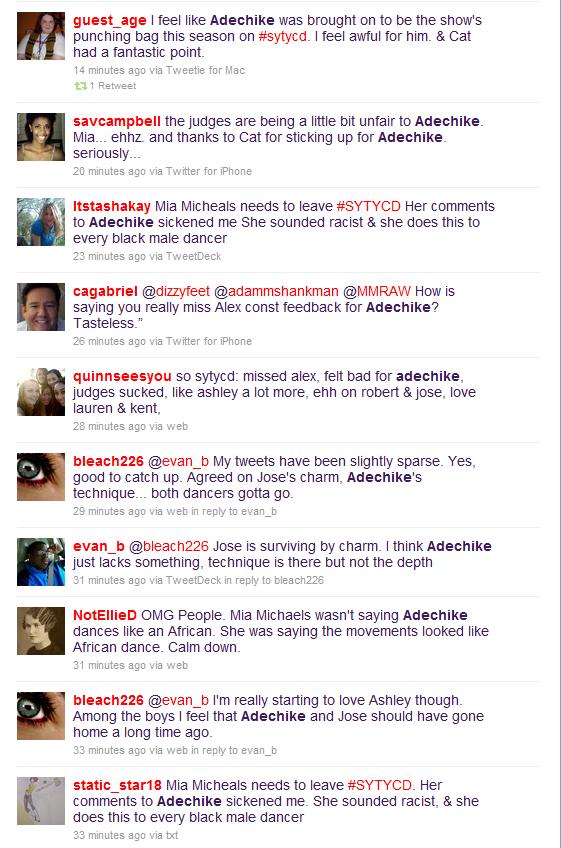The width and height of the screenshot is (561, 848).
Task: Open the guest_age username link
Action: click(110, 21)
